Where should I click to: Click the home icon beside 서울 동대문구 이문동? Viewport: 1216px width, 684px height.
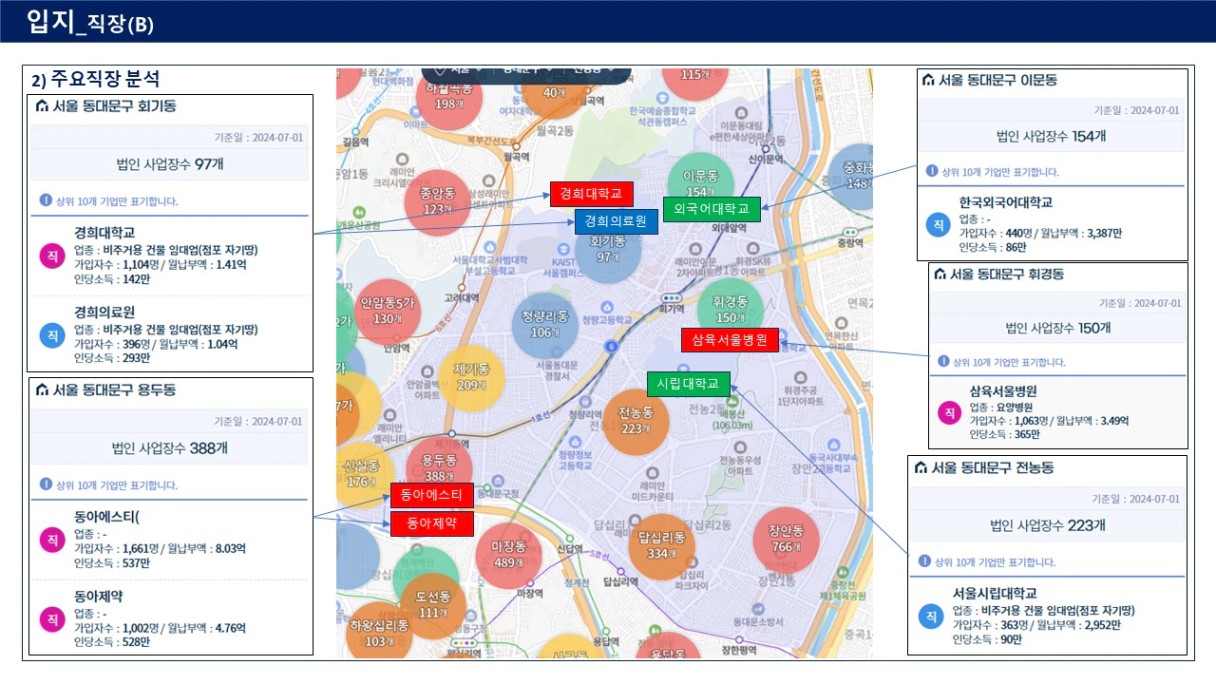pos(928,80)
